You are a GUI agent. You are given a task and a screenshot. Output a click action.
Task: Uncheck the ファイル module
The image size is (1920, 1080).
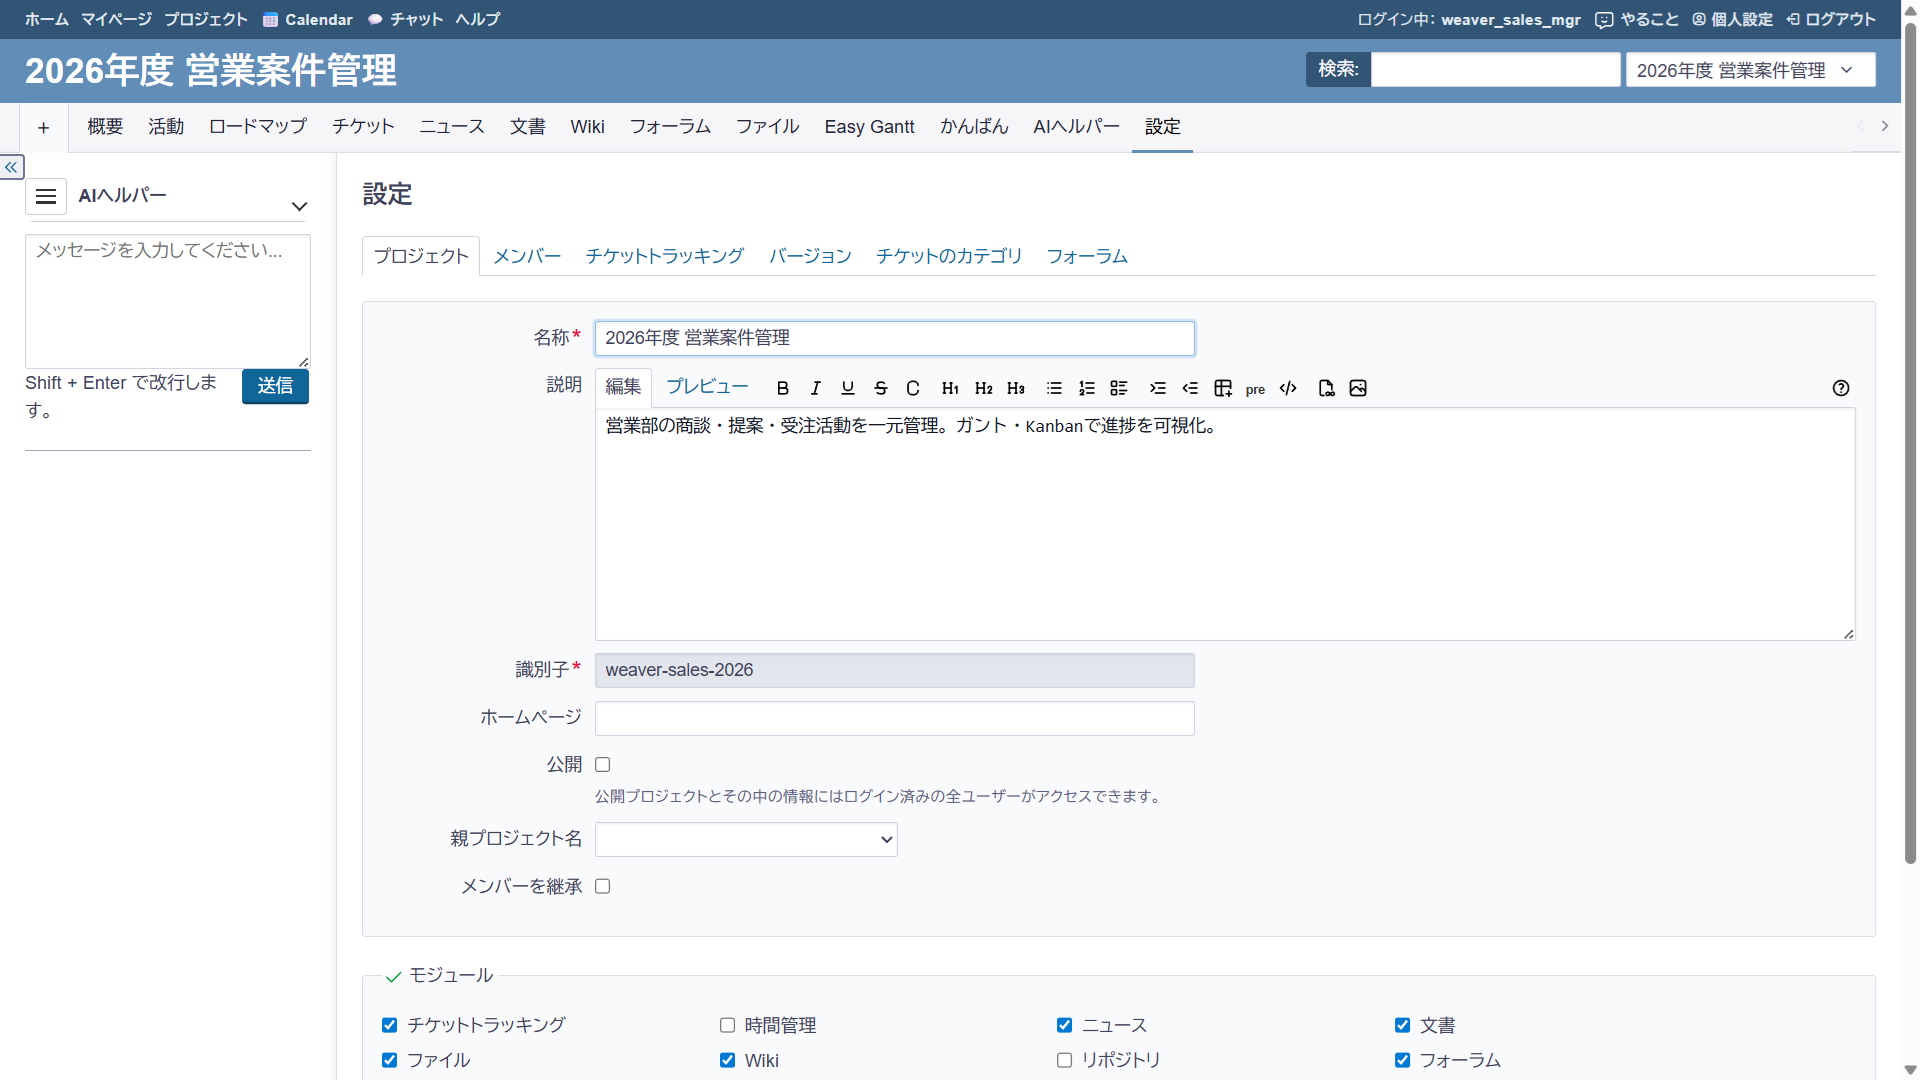click(390, 1060)
